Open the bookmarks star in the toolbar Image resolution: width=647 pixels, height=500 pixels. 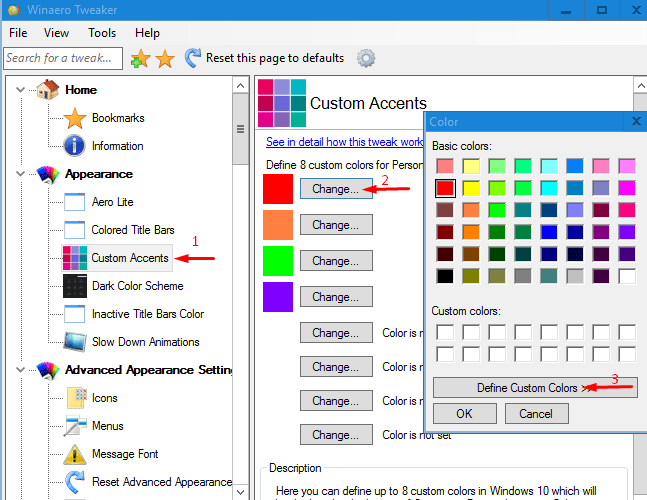point(165,58)
